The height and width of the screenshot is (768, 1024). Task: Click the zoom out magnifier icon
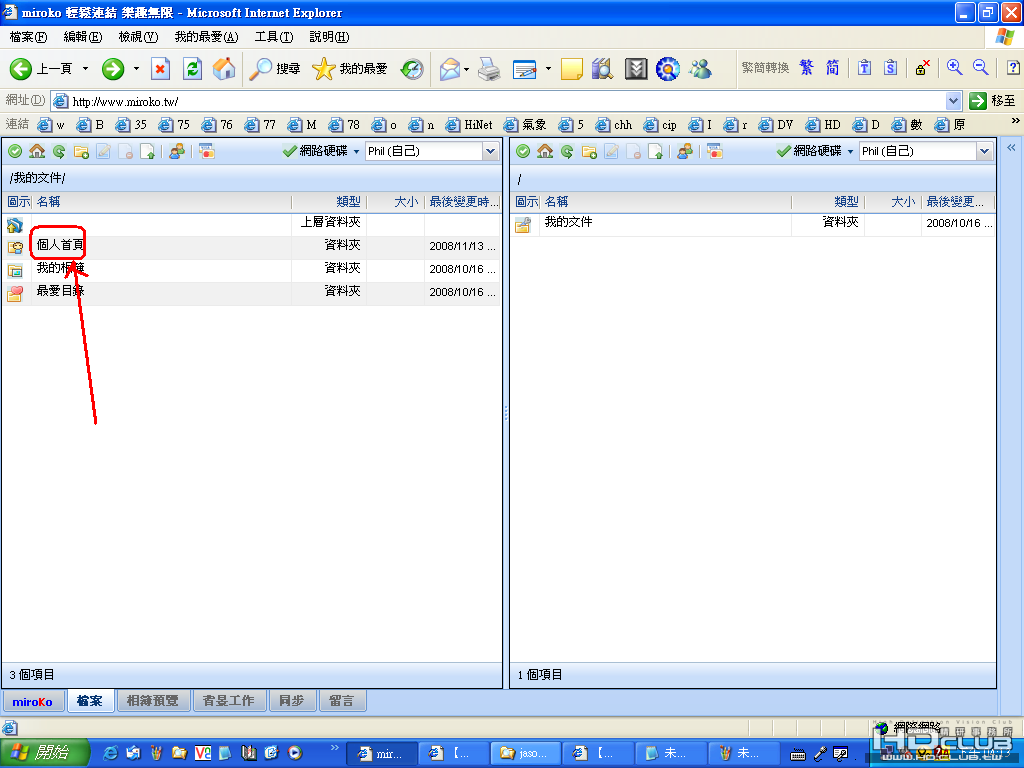(980, 67)
